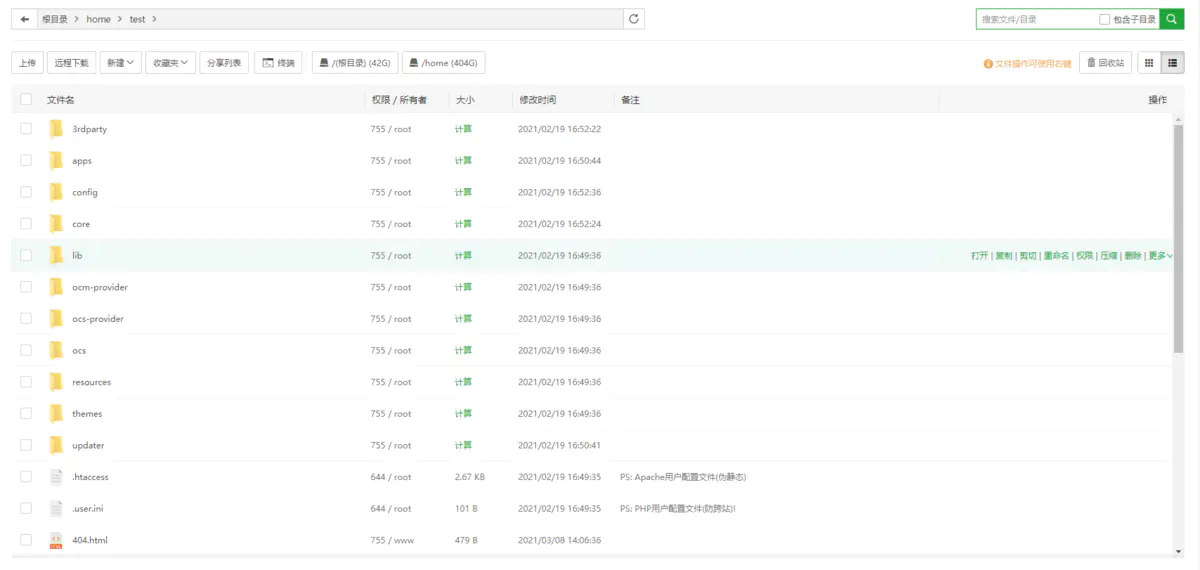Screen dimensions: 1200x570
Task: Click 根目录 in the breadcrumb path
Action: click(53, 19)
